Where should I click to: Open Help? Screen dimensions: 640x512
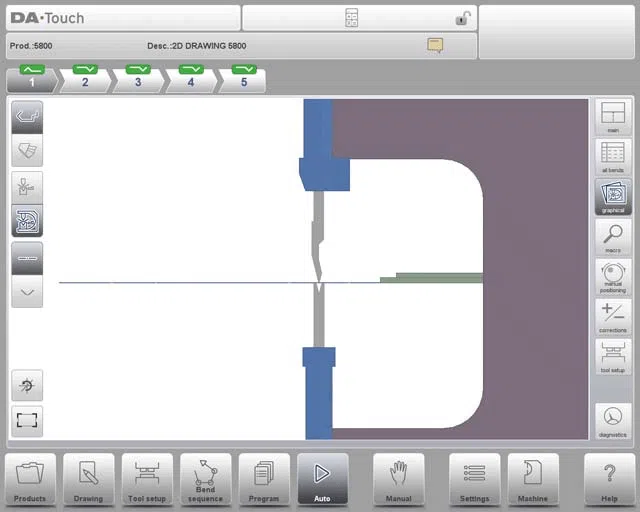[609, 479]
